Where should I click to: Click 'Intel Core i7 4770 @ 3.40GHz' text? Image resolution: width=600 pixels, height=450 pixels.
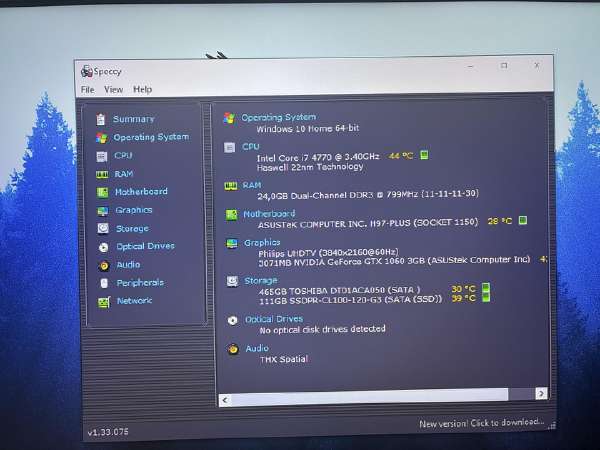(318, 157)
